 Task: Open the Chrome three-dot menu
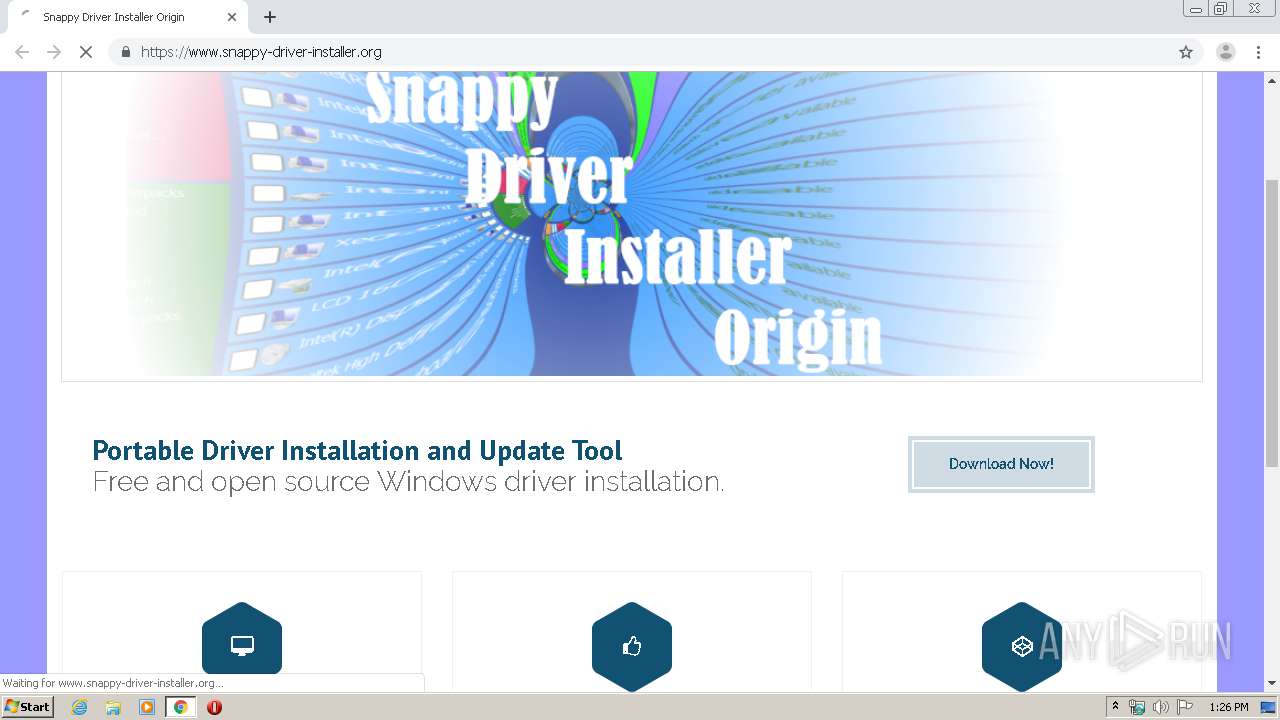click(x=1258, y=52)
